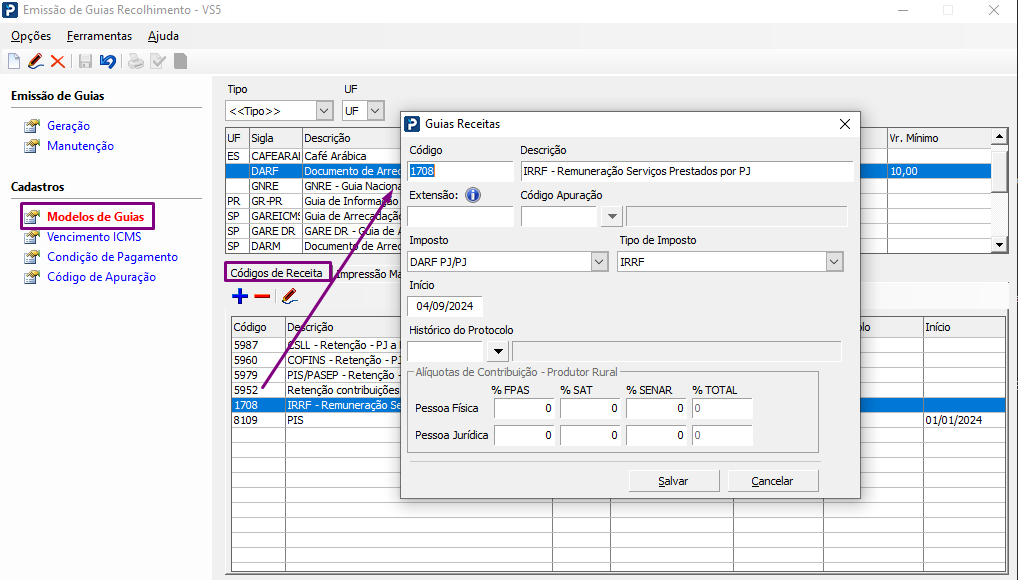Click the blue plus add receita icon
This screenshot has height=580, width=1018.
click(x=240, y=296)
